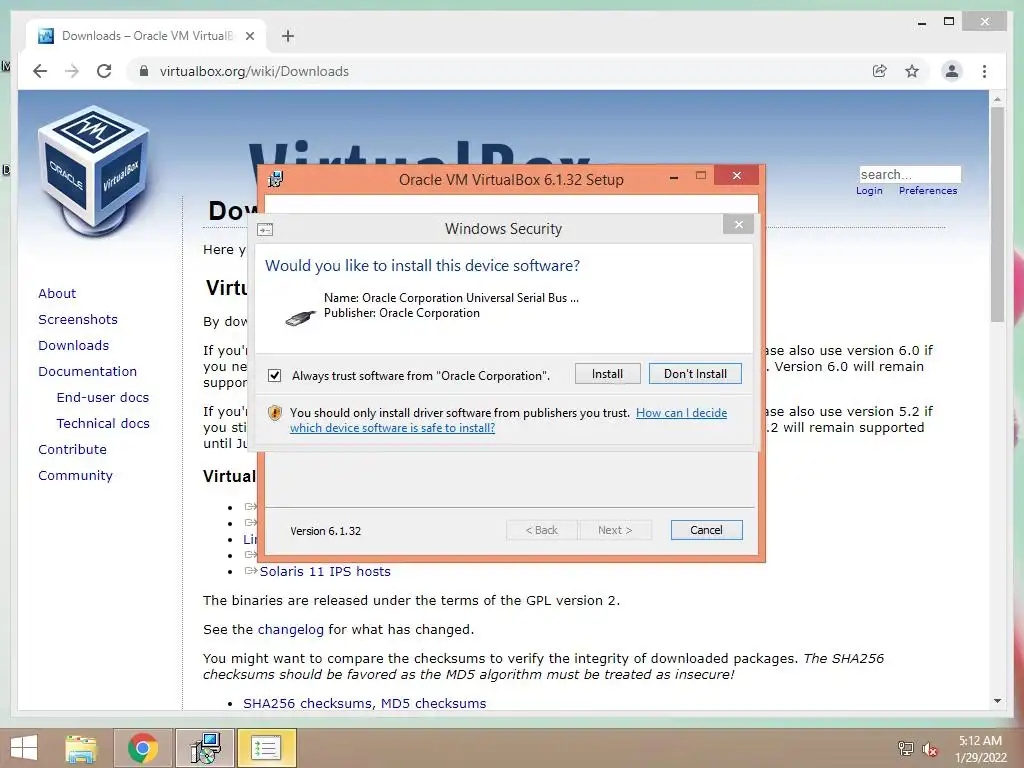
Task: Click the padlock site info icon
Action: tap(144, 71)
